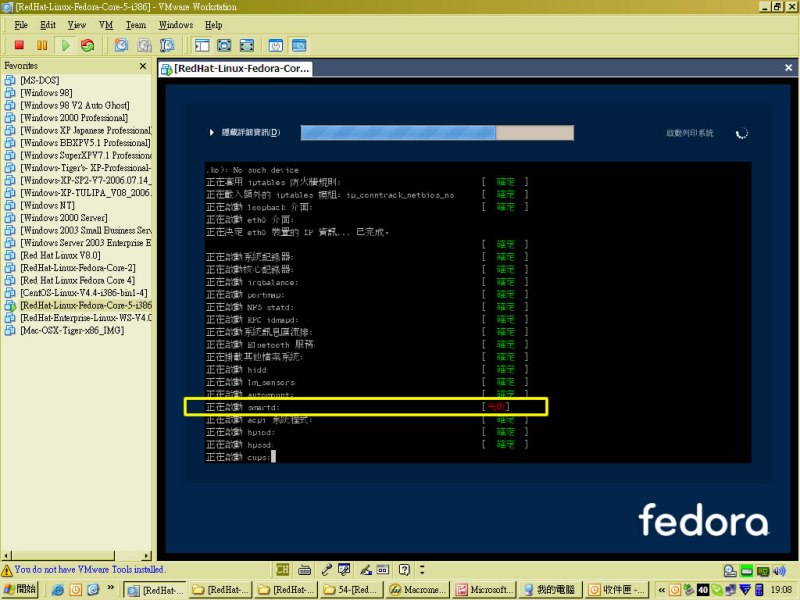Click the Fedora boot progress bar

pyautogui.click(x=437, y=133)
